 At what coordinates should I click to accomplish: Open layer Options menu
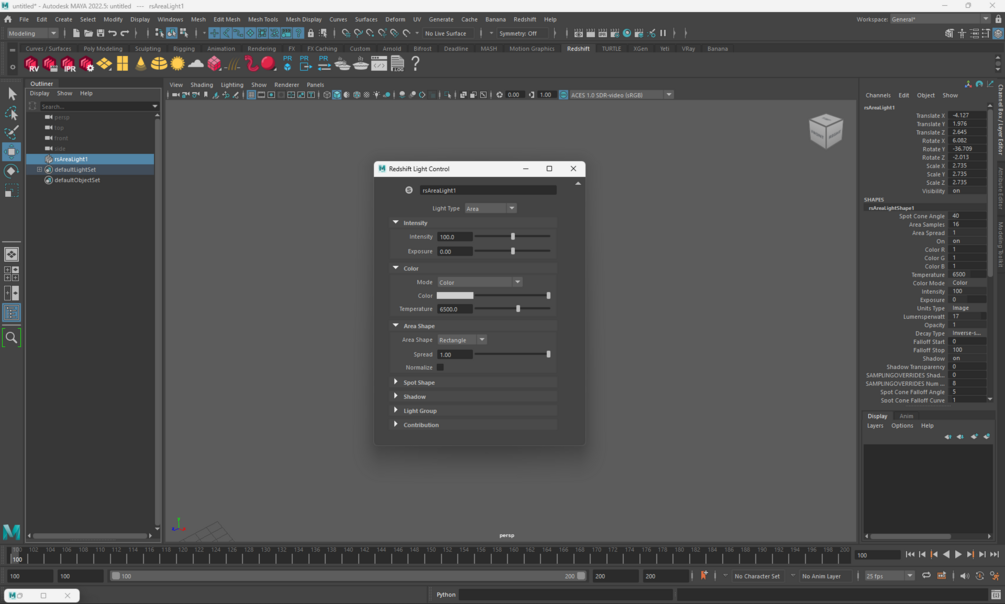902,426
